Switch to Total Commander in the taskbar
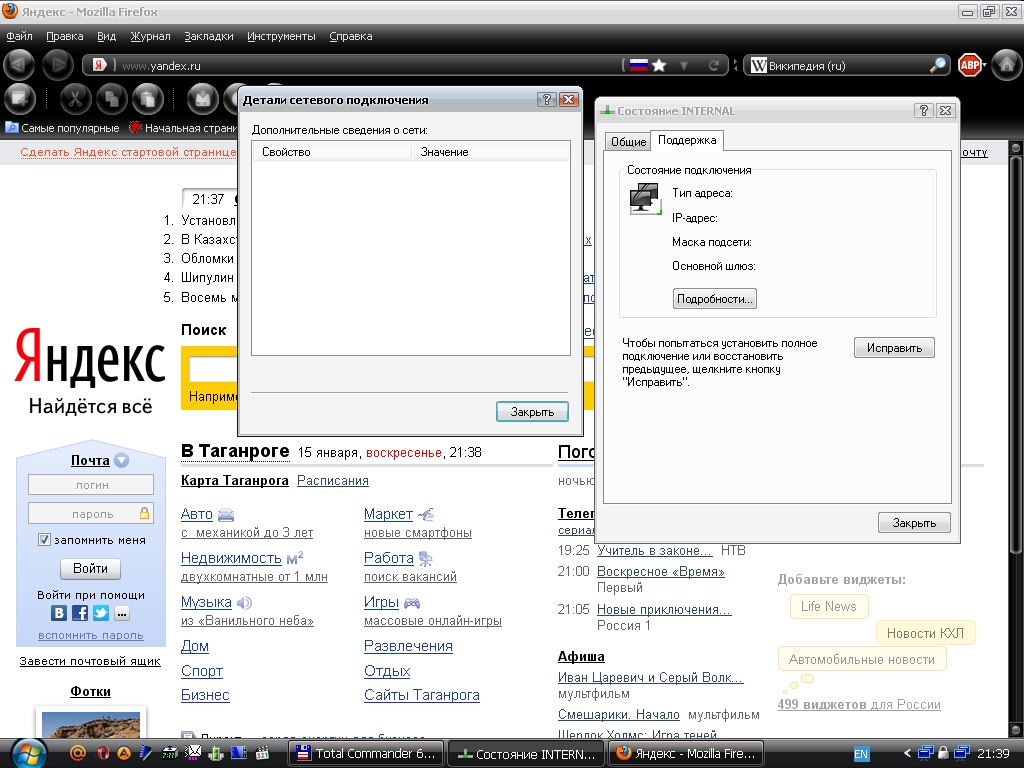This screenshot has width=1024, height=768. [x=366, y=754]
